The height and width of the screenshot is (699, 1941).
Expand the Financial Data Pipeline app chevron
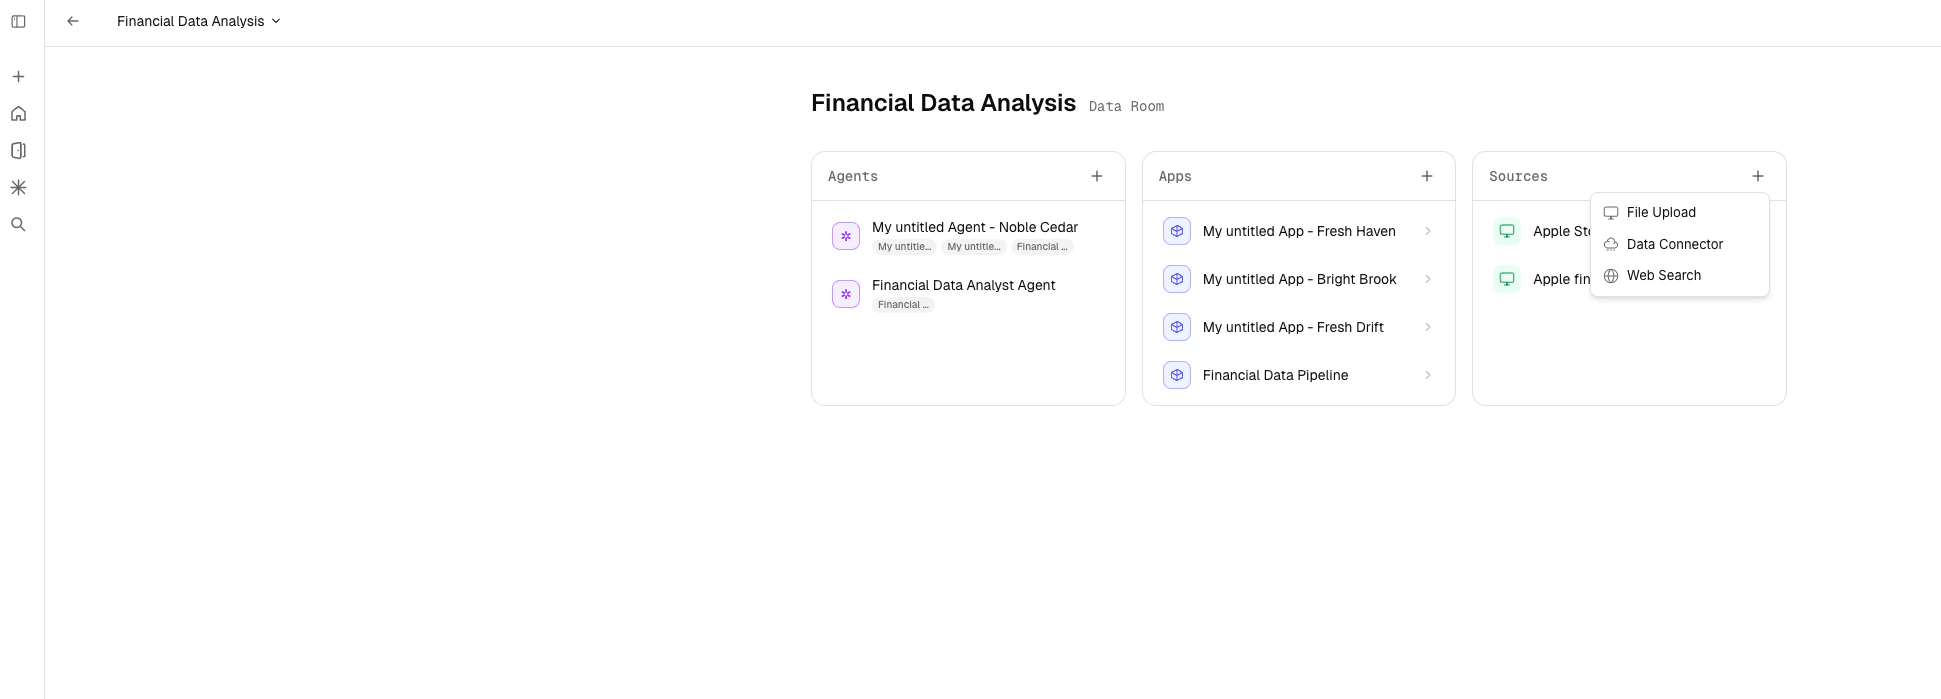click(1428, 375)
